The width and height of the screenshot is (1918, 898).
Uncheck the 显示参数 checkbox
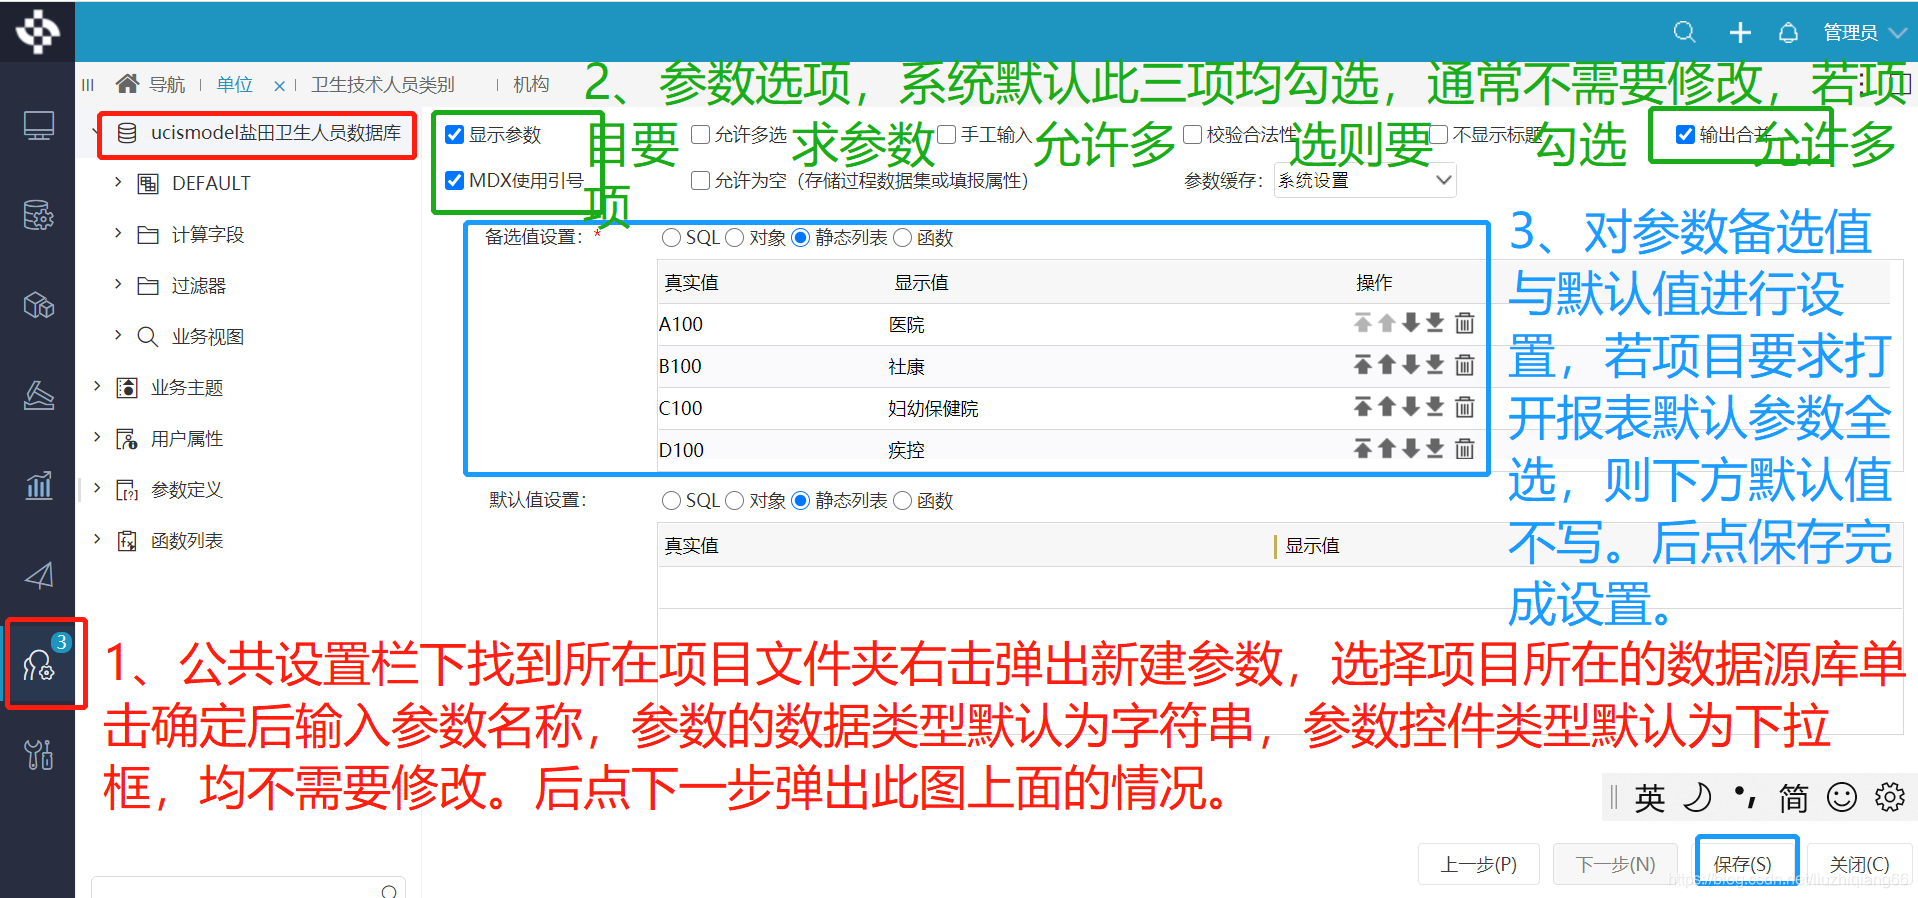(455, 134)
